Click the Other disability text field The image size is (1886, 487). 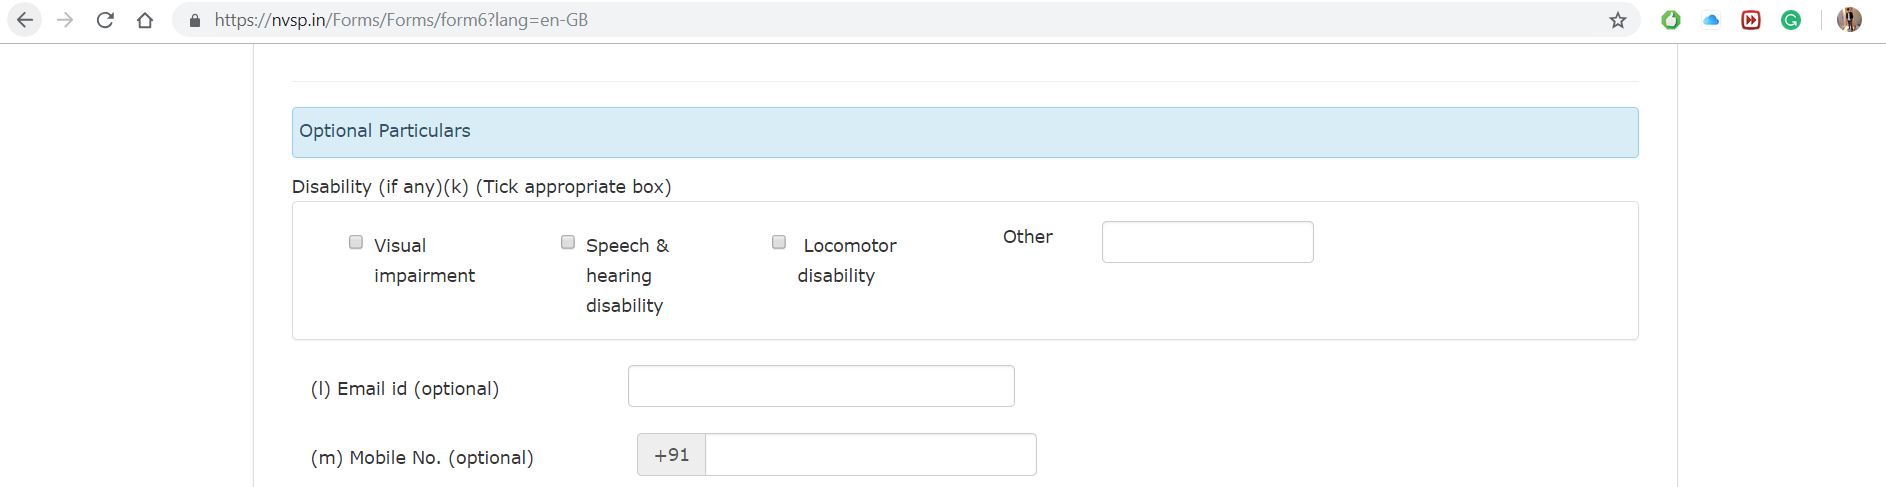tap(1207, 242)
